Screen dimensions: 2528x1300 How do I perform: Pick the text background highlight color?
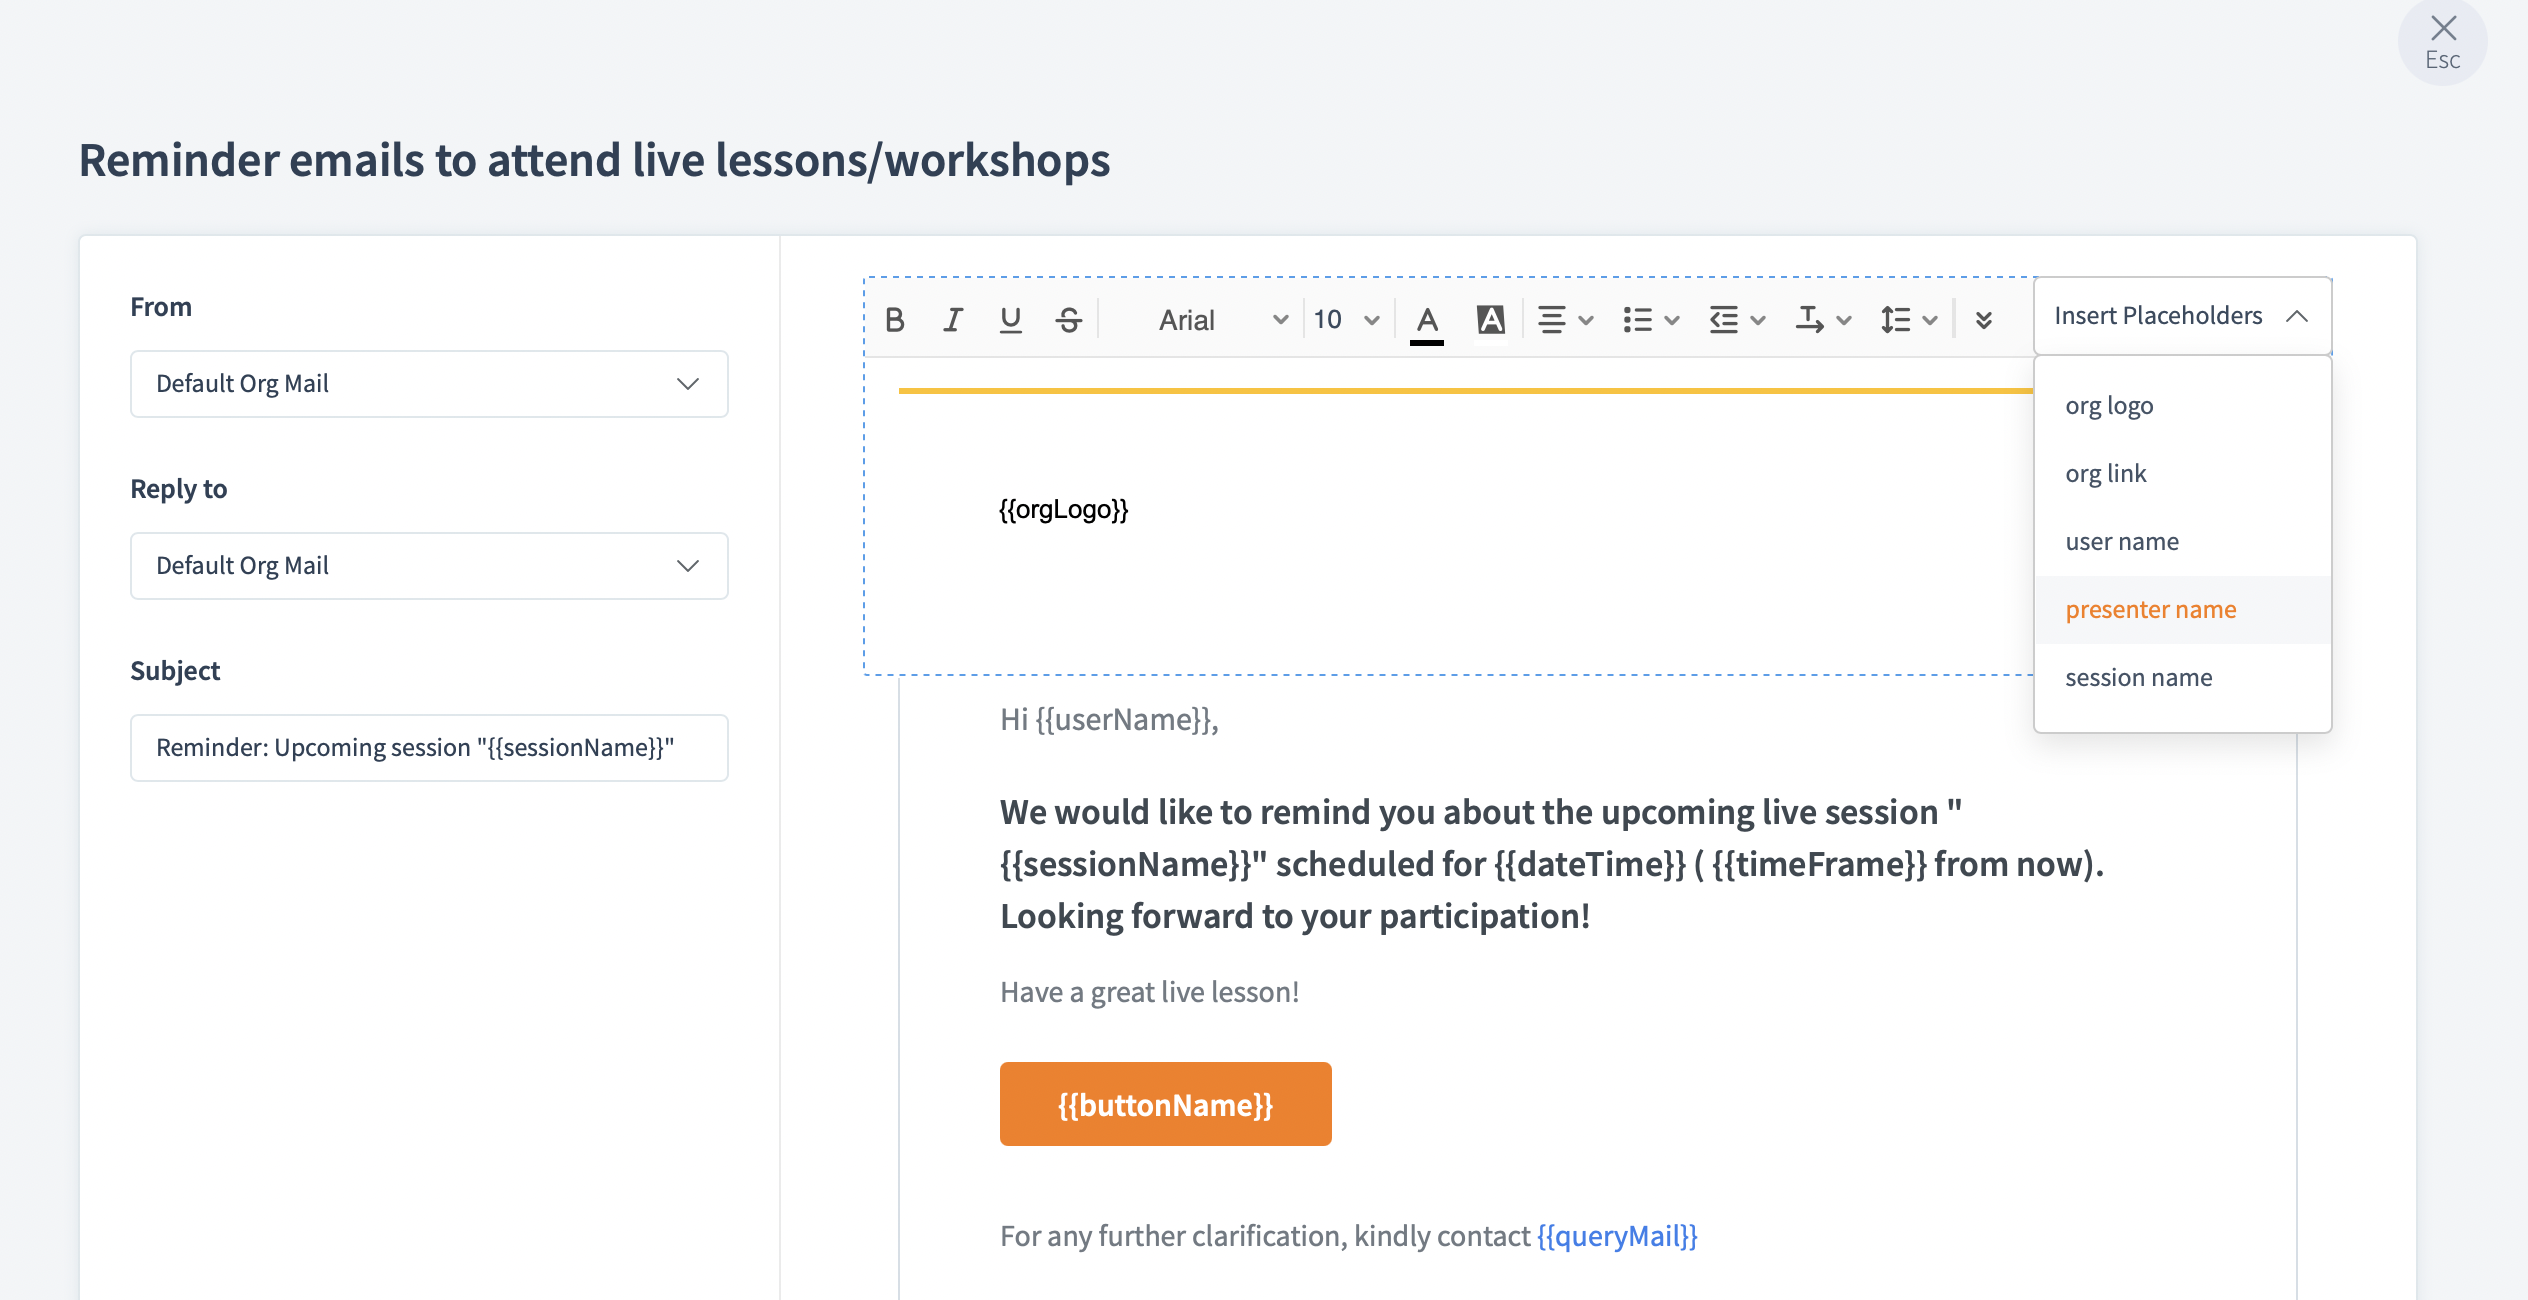[x=1491, y=320]
